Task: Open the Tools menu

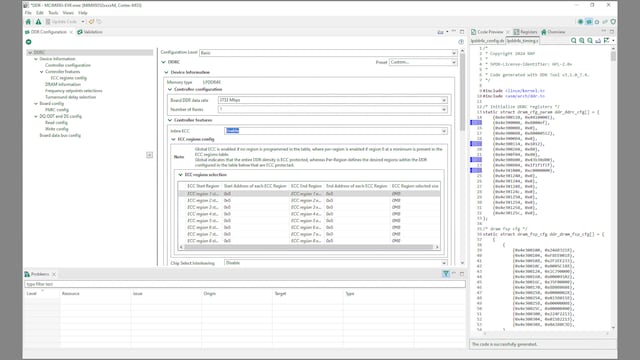Action: pos(53,13)
